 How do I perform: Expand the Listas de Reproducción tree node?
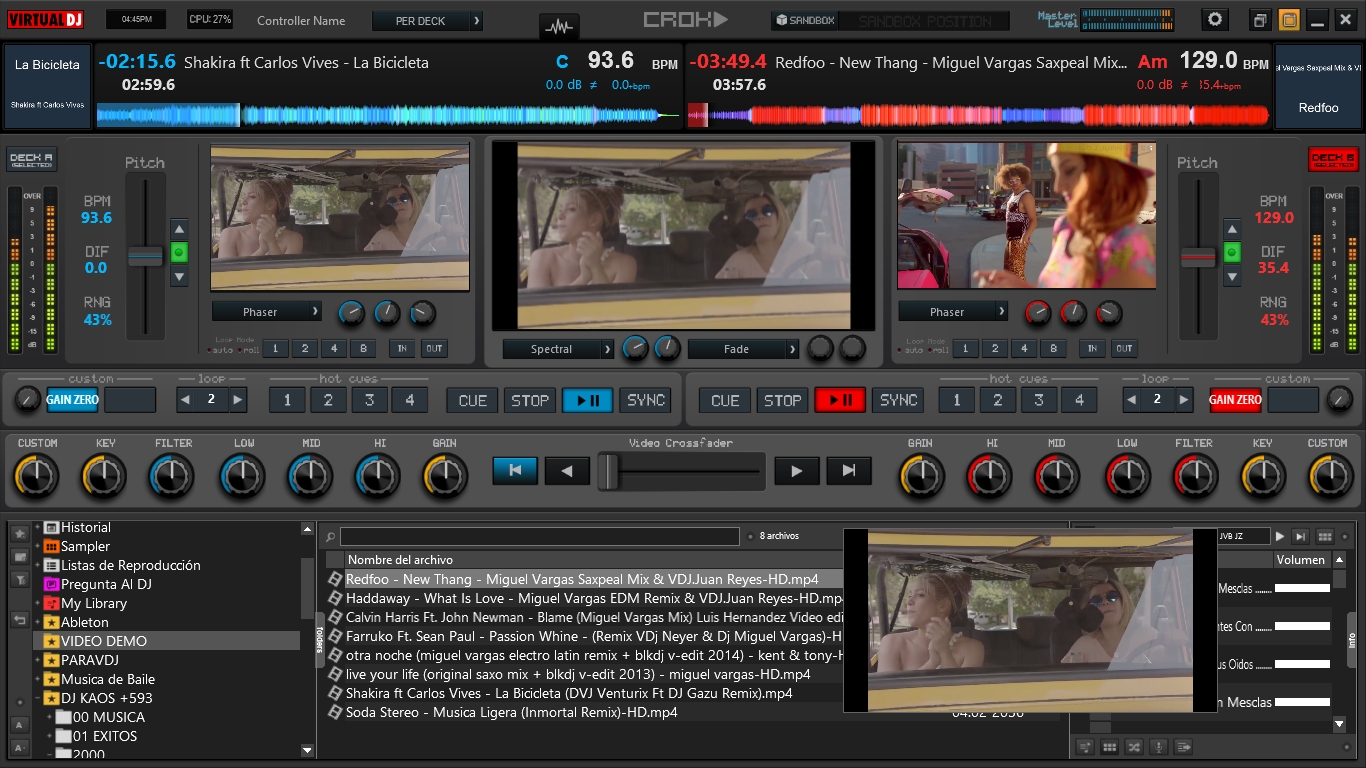(x=38, y=565)
